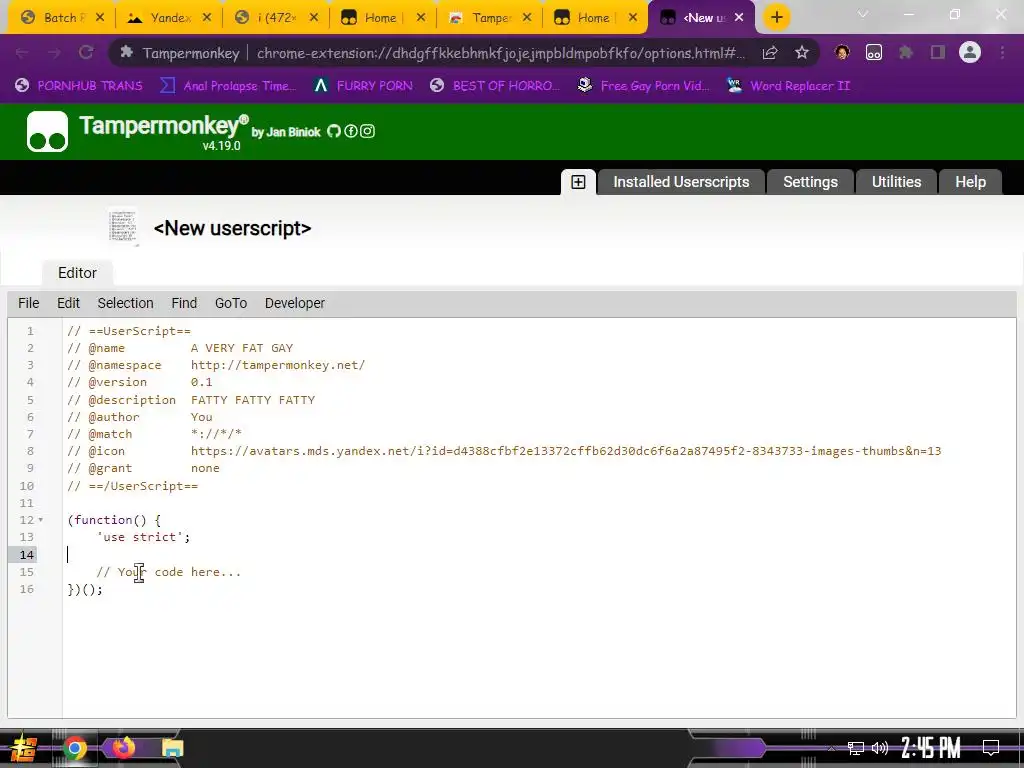The height and width of the screenshot is (768, 1024).
Task: Select the Editor tab
Action: (x=77, y=273)
